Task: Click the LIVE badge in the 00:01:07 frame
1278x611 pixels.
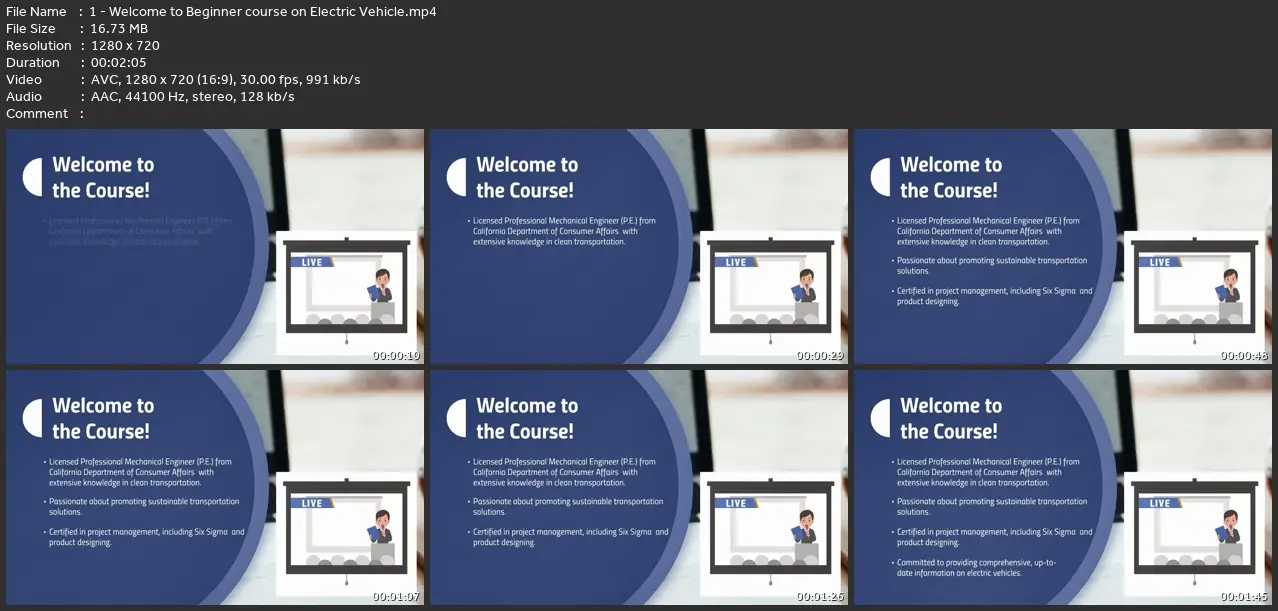Action: coord(312,503)
